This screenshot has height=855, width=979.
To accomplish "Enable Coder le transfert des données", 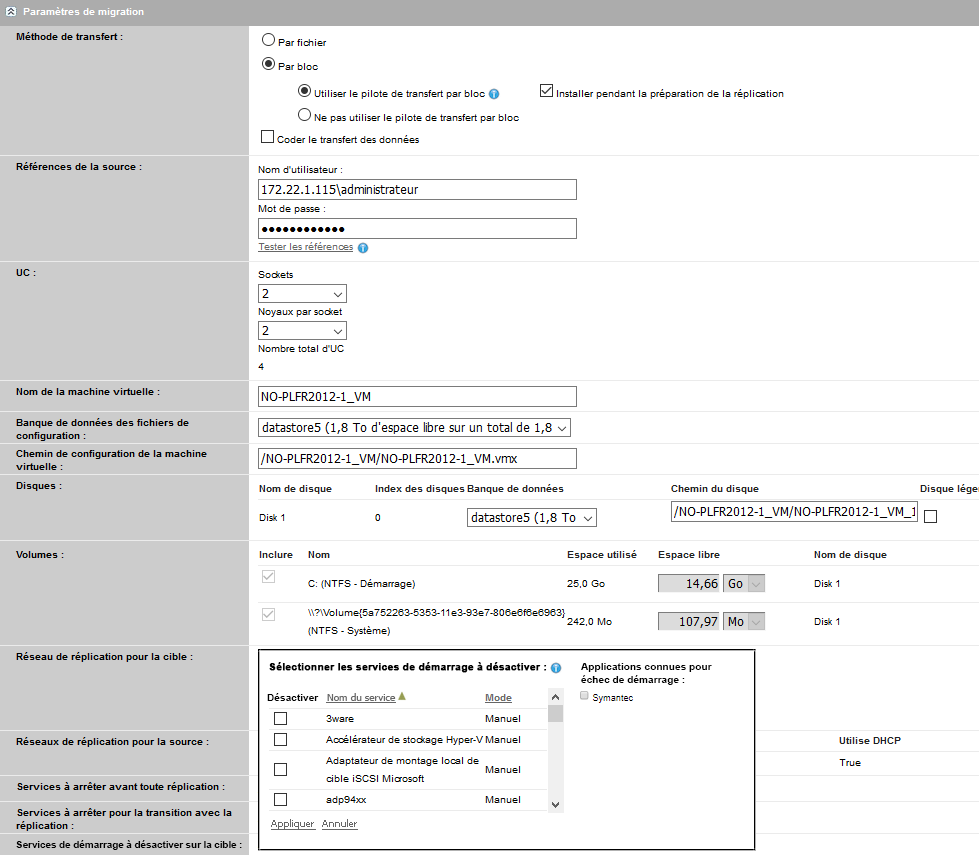I will pos(267,138).
